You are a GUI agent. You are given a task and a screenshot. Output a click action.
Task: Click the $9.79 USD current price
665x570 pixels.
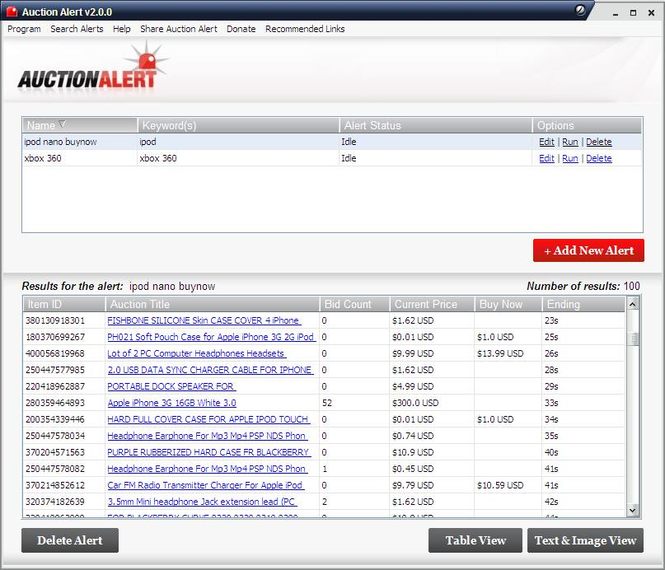click(x=413, y=485)
